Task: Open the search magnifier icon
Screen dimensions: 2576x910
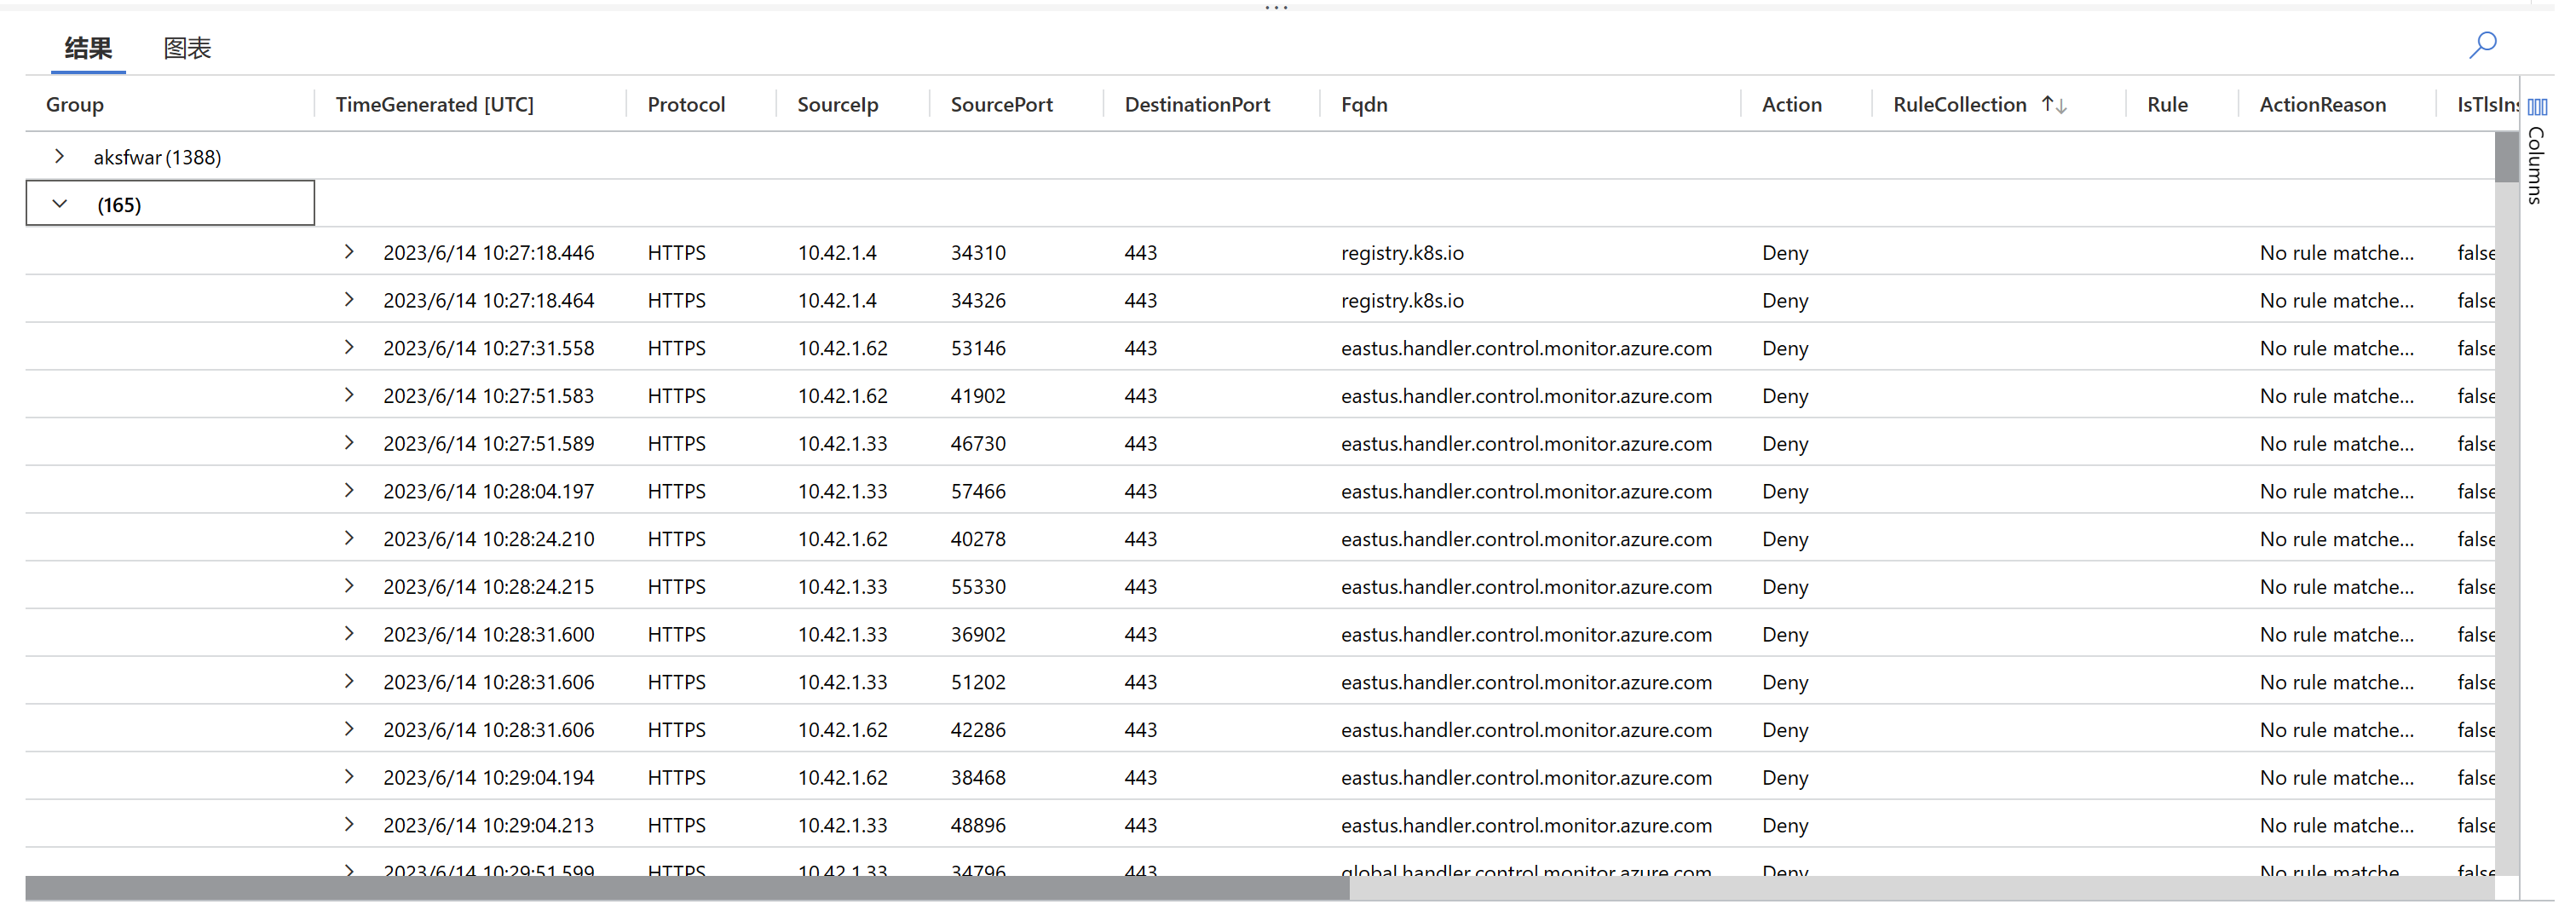Action: click(x=2483, y=45)
